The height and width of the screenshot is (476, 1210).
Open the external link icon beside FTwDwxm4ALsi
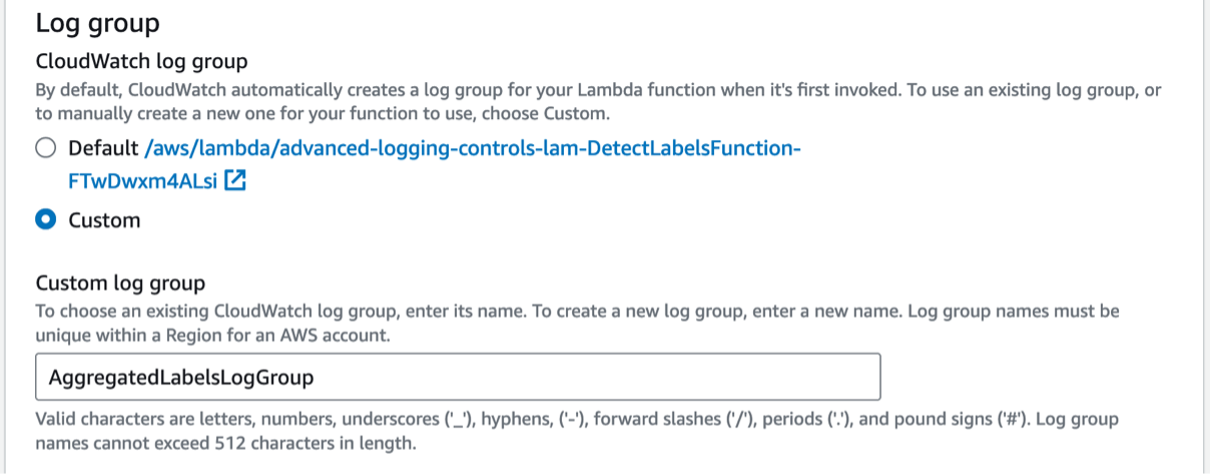click(235, 181)
